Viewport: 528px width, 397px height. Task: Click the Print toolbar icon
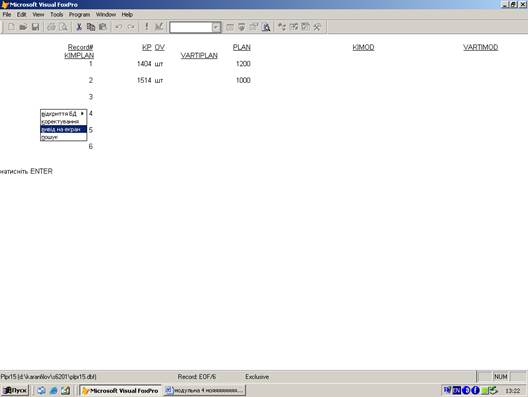(x=51, y=27)
